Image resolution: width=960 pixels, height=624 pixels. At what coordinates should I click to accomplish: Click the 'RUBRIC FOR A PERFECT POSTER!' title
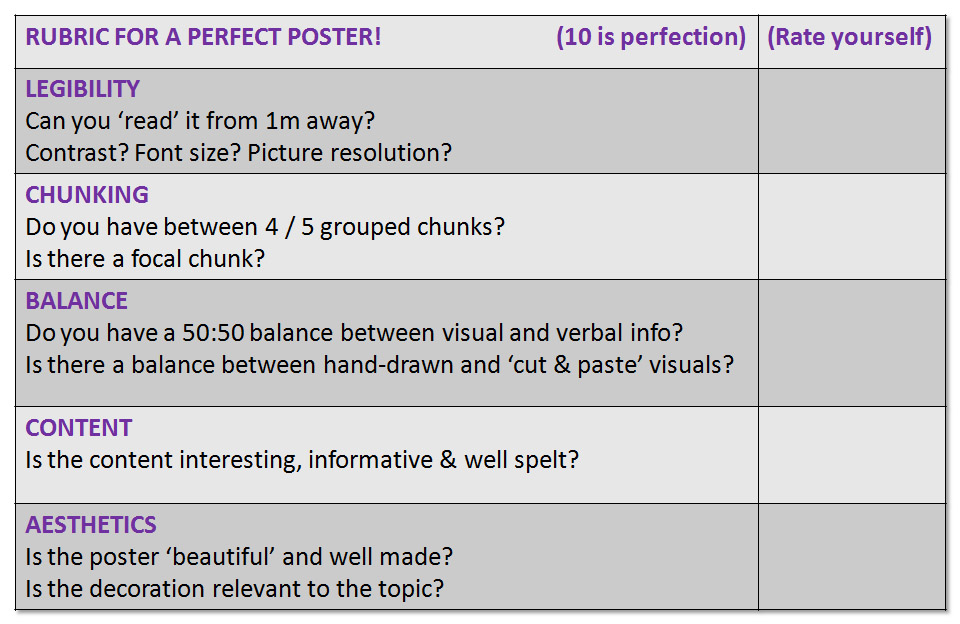(x=203, y=37)
